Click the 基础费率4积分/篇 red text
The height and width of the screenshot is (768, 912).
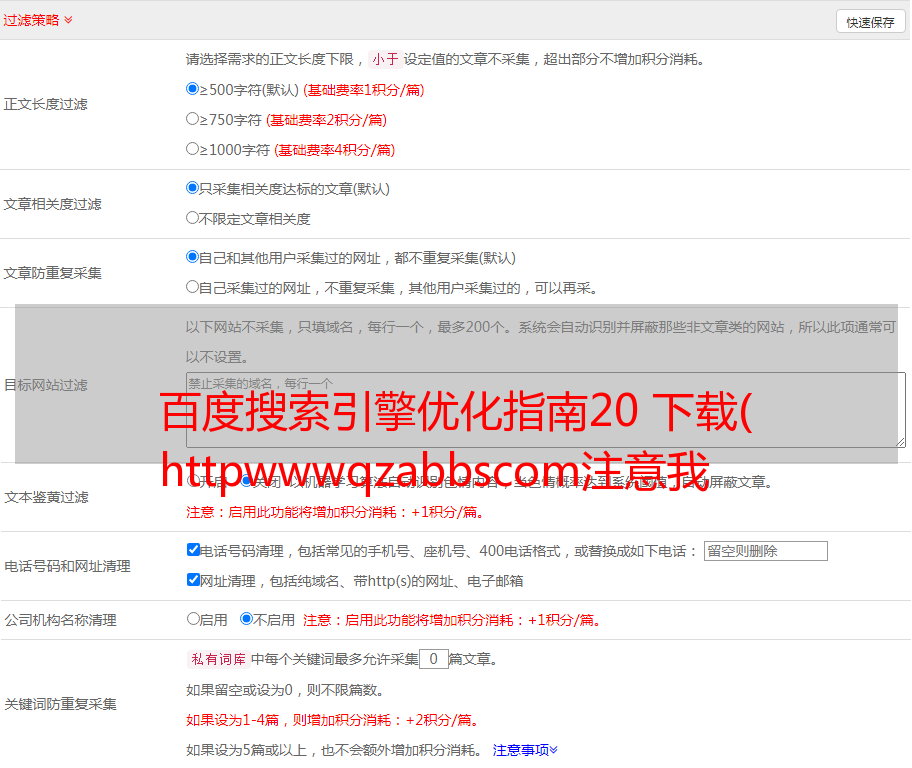click(x=334, y=150)
